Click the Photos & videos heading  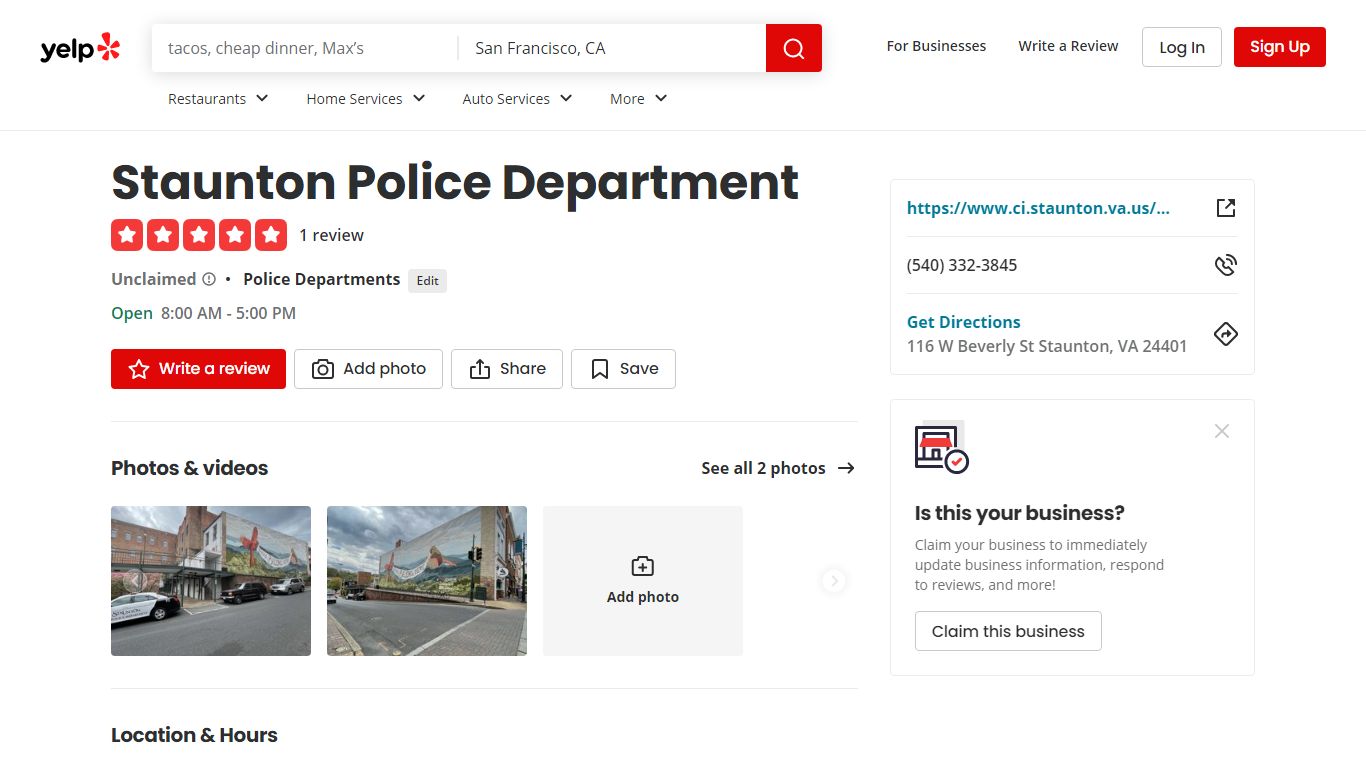[x=189, y=468]
